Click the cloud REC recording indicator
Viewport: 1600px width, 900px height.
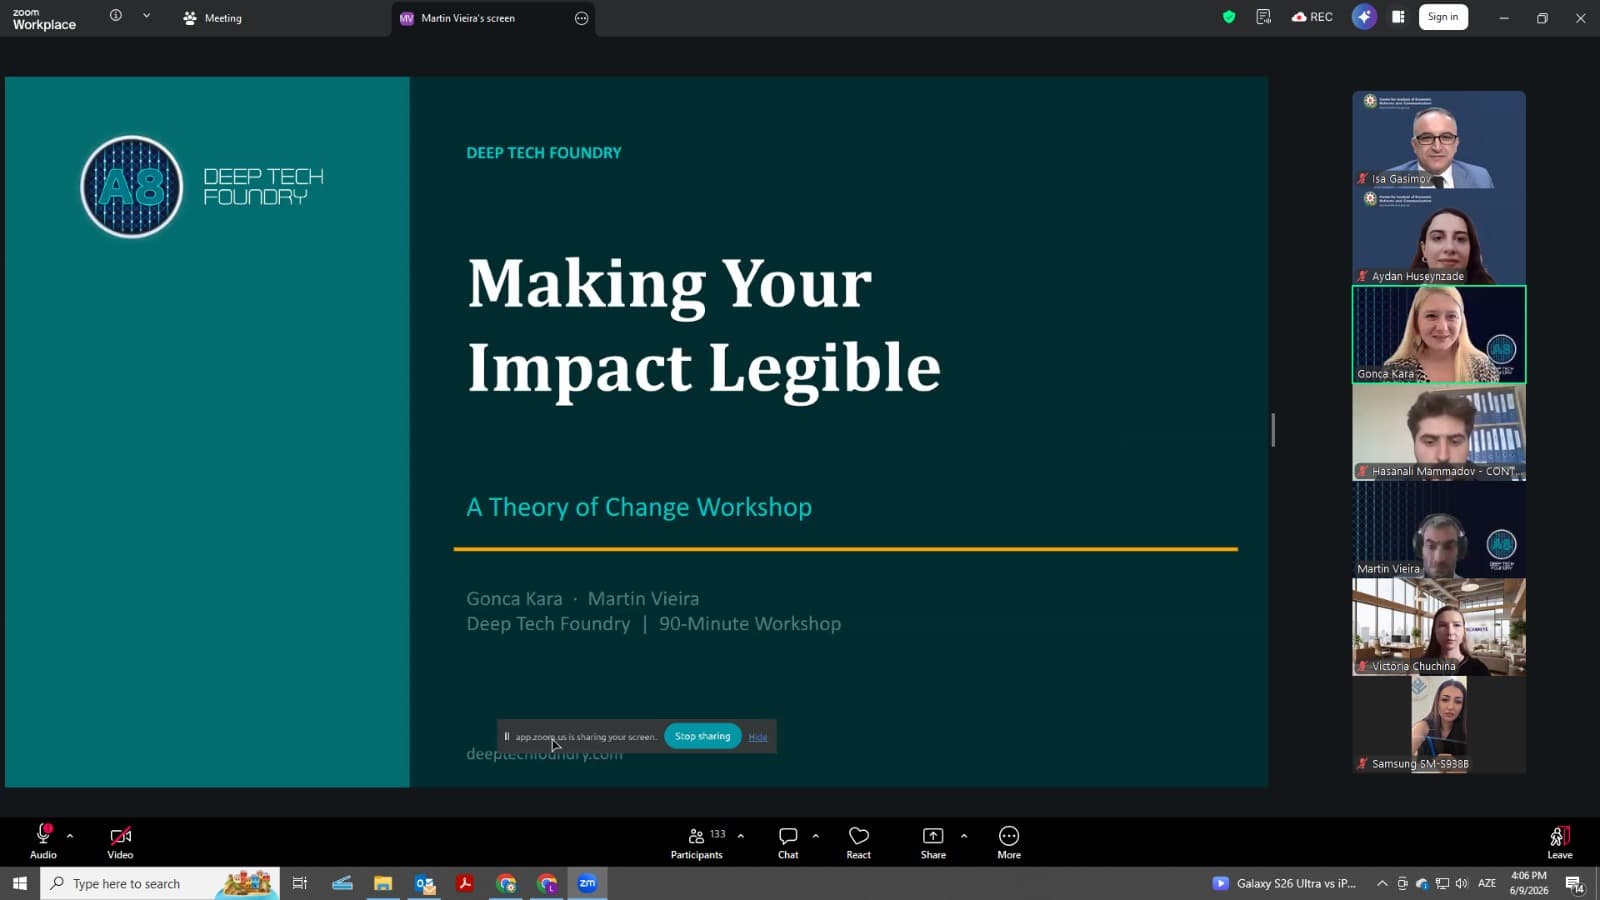(1312, 17)
